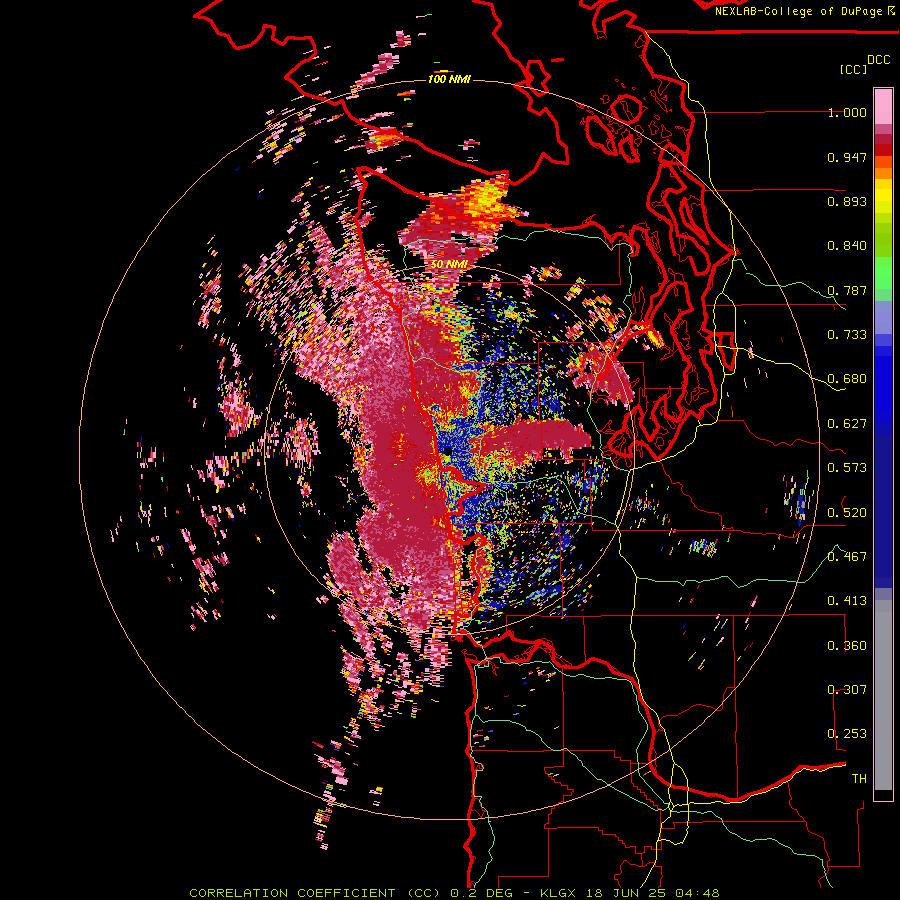Pick the dark navy color bar segment
900x900 pixels.
pos(883,511)
